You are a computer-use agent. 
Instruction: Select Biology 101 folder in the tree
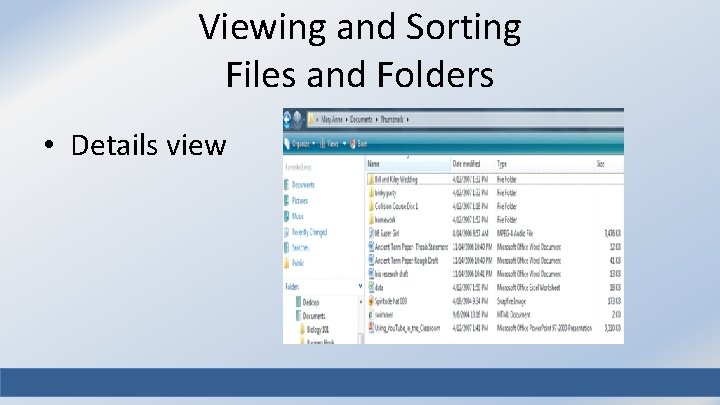[317, 330]
